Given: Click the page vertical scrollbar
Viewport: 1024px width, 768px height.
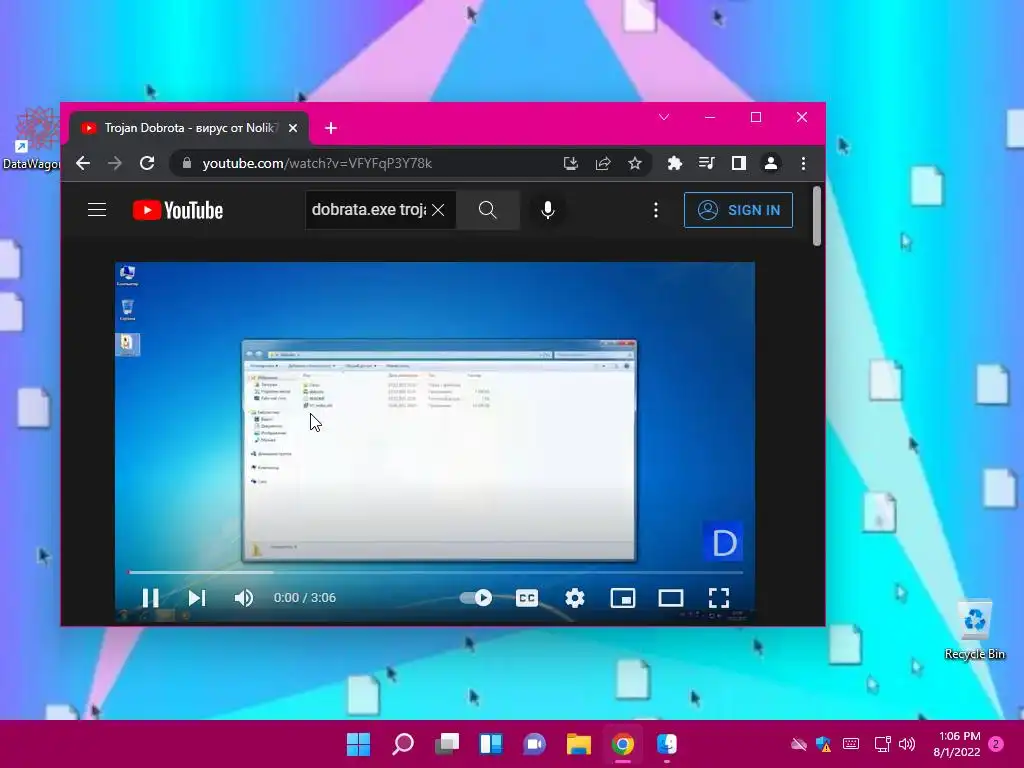Looking at the screenshot, I should click(x=817, y=217).
